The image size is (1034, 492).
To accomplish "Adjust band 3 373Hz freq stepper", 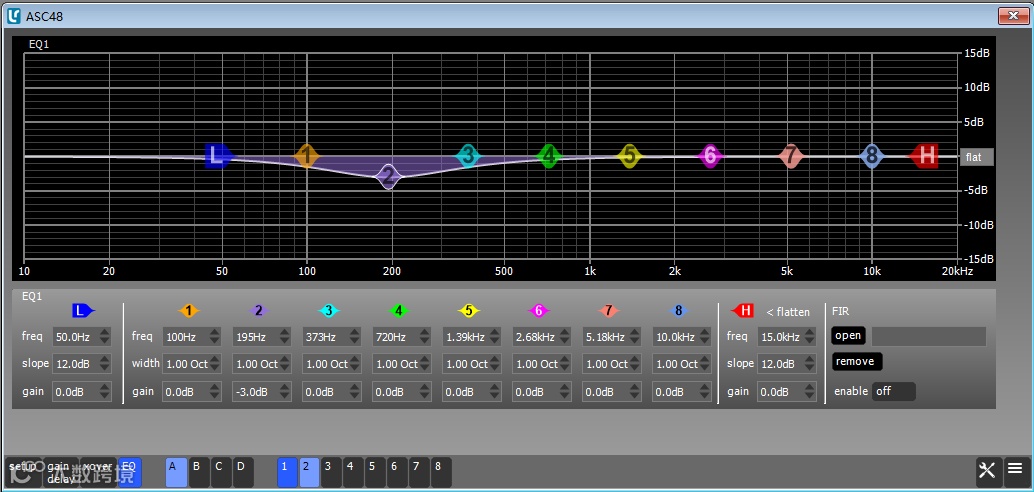I will tap(355, 336).
